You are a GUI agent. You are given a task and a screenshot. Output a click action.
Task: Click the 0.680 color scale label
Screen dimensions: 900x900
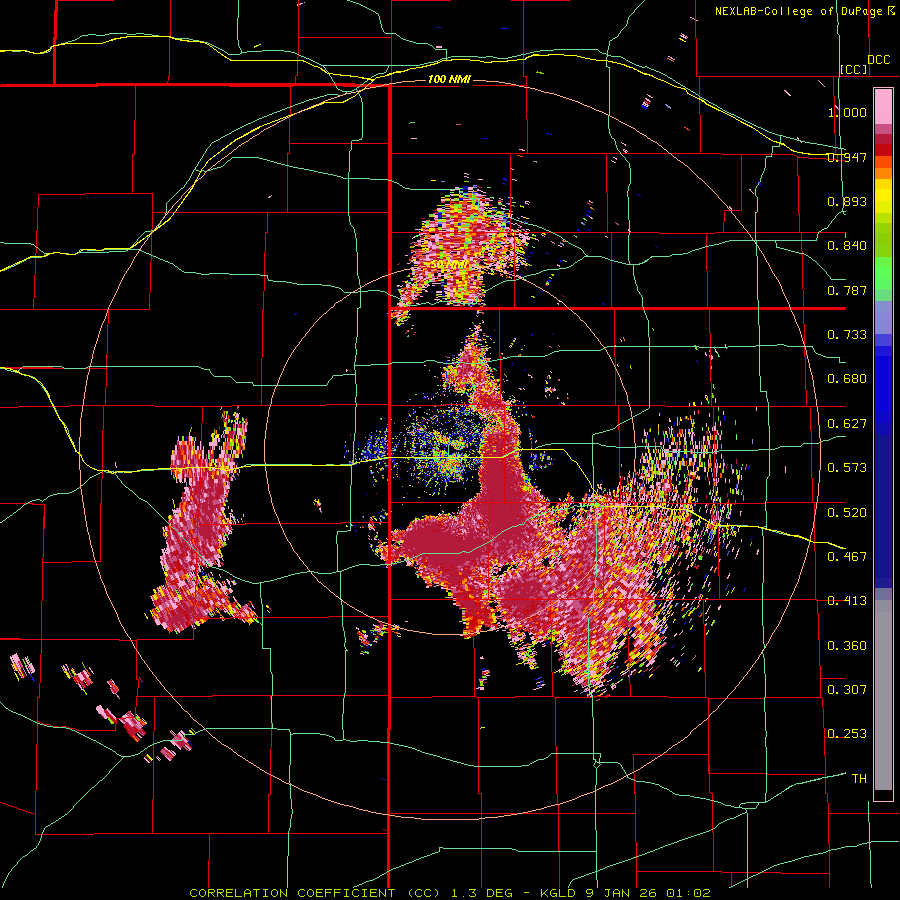tap(847, 379)
